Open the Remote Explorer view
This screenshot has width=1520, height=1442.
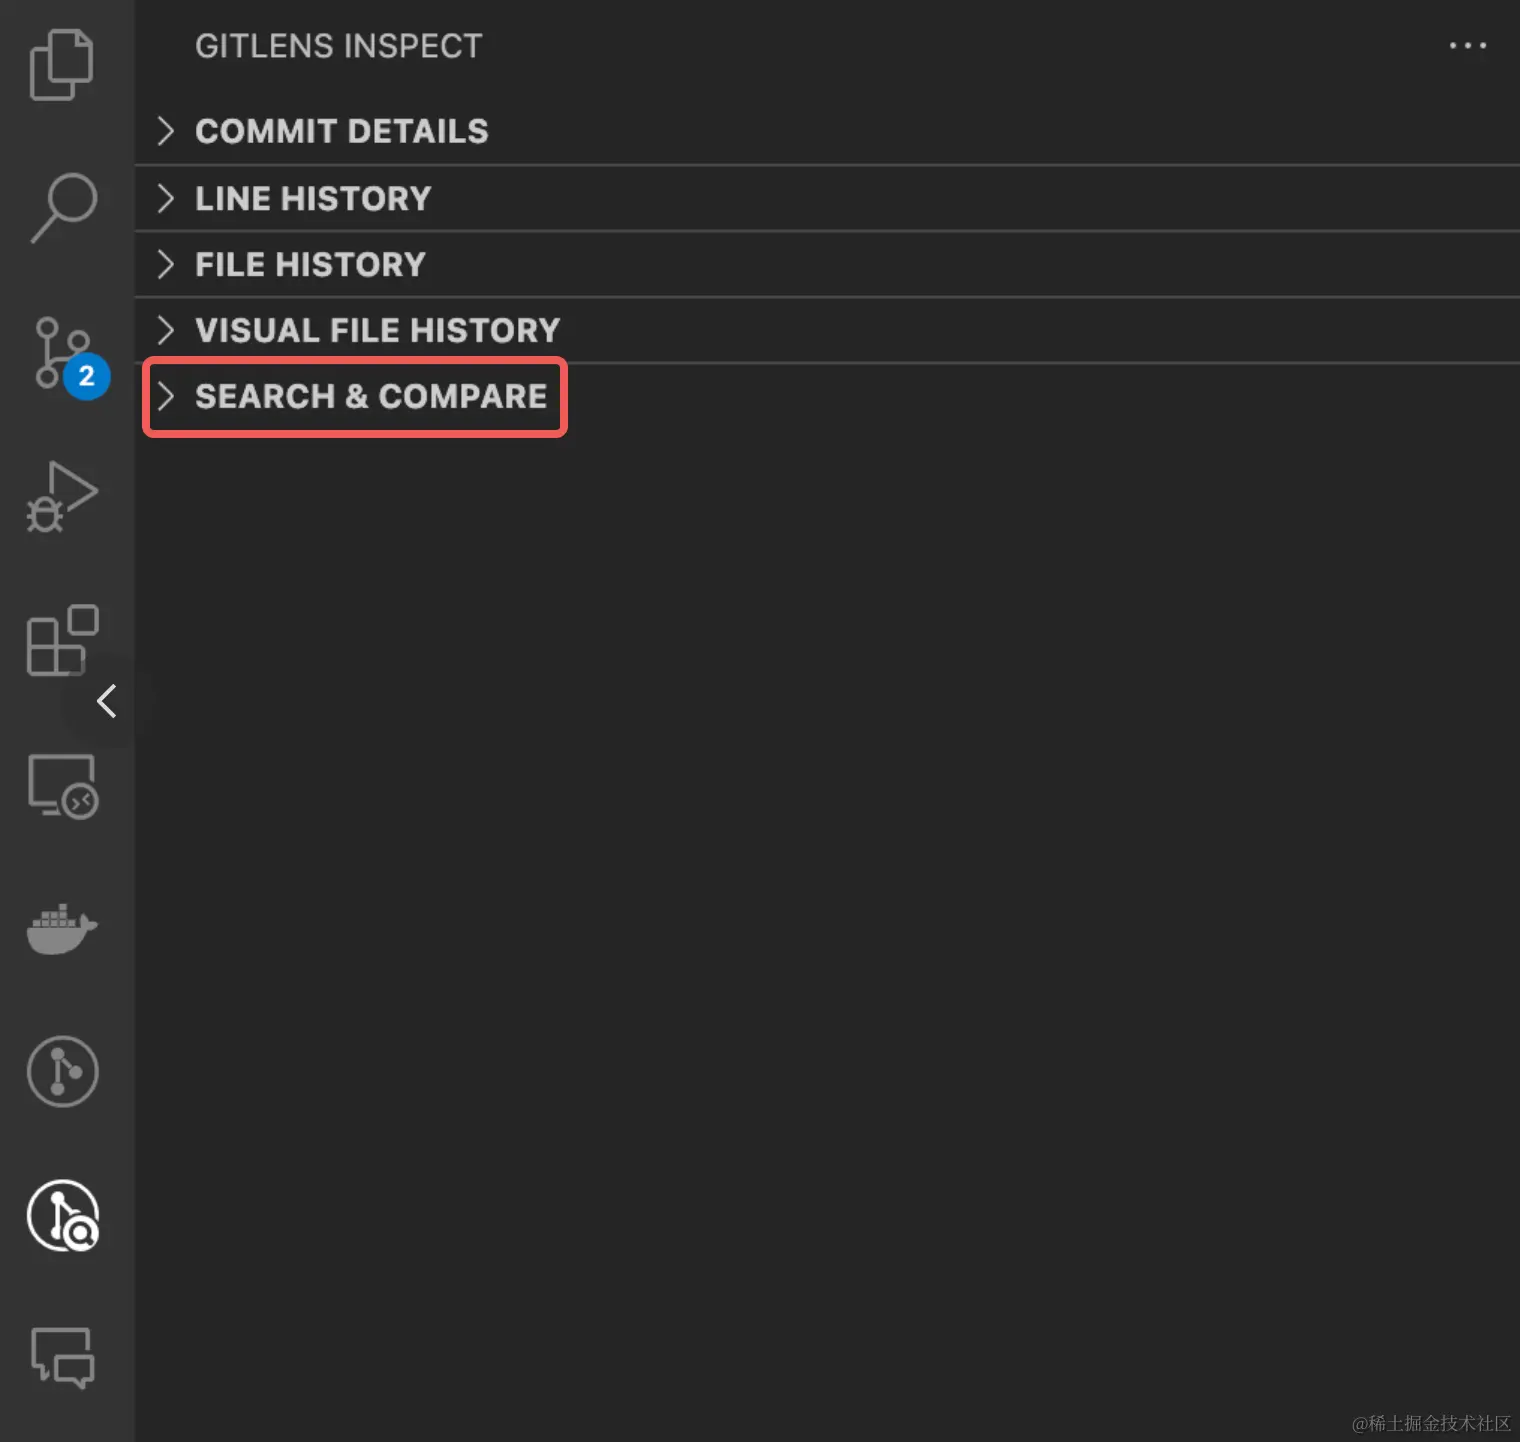click(62, 786)
